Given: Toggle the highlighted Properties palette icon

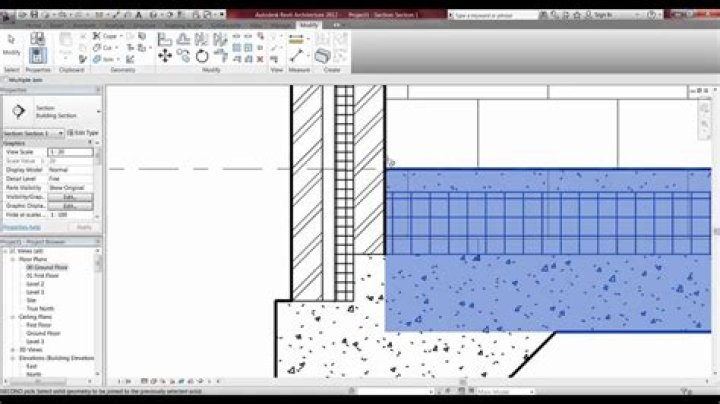Looking at the screenshot, I should coord(38,56).
